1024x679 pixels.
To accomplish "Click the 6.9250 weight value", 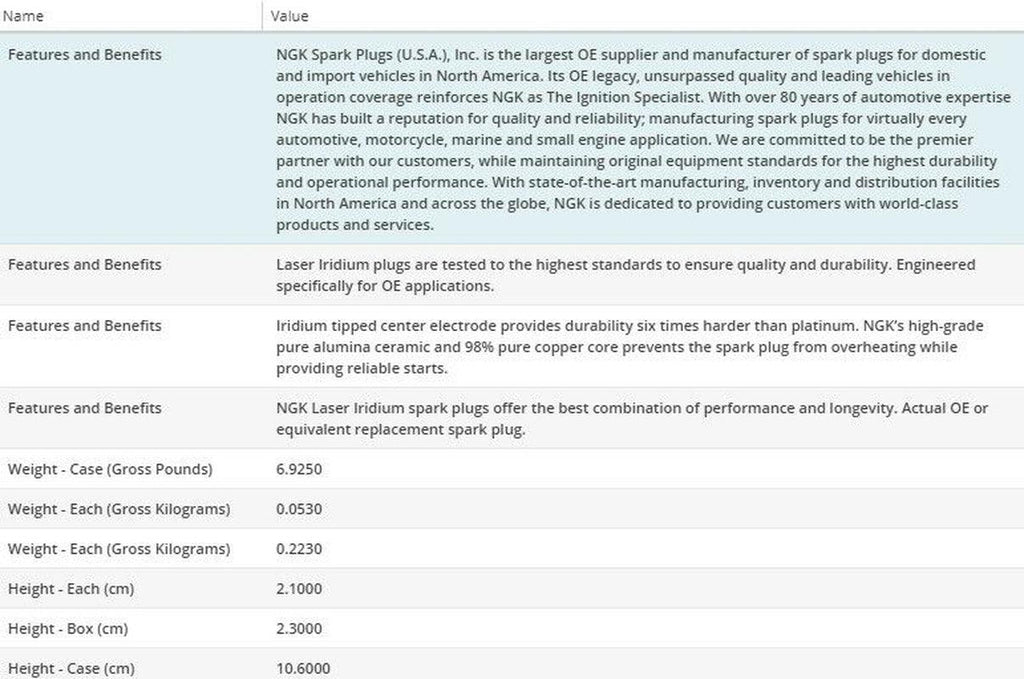I will (x=299, y=469).
